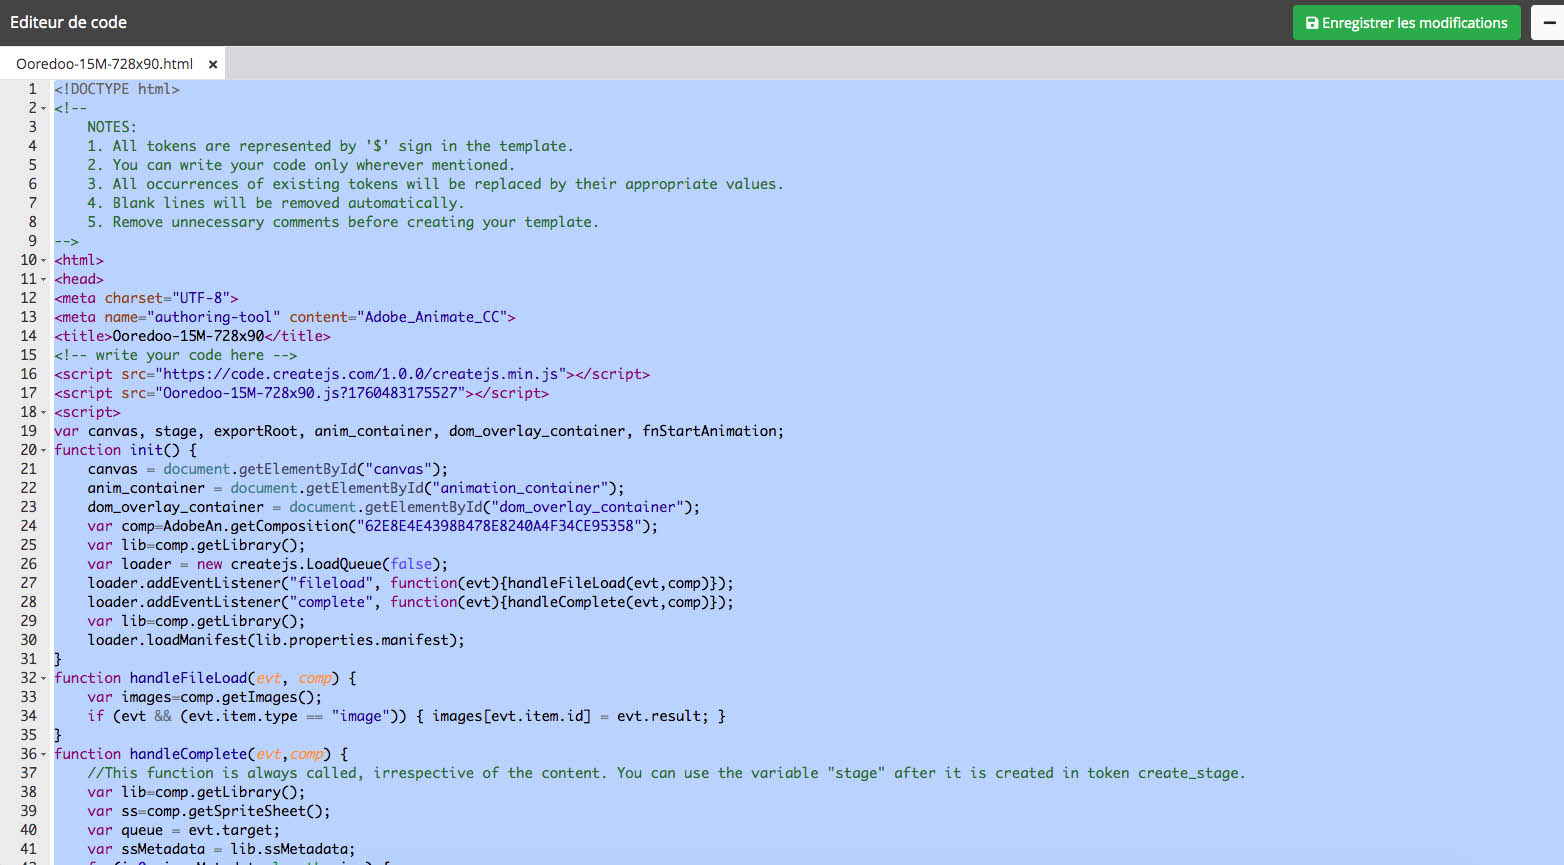Fold the head tag at line 11

click(x=44, y=279)
